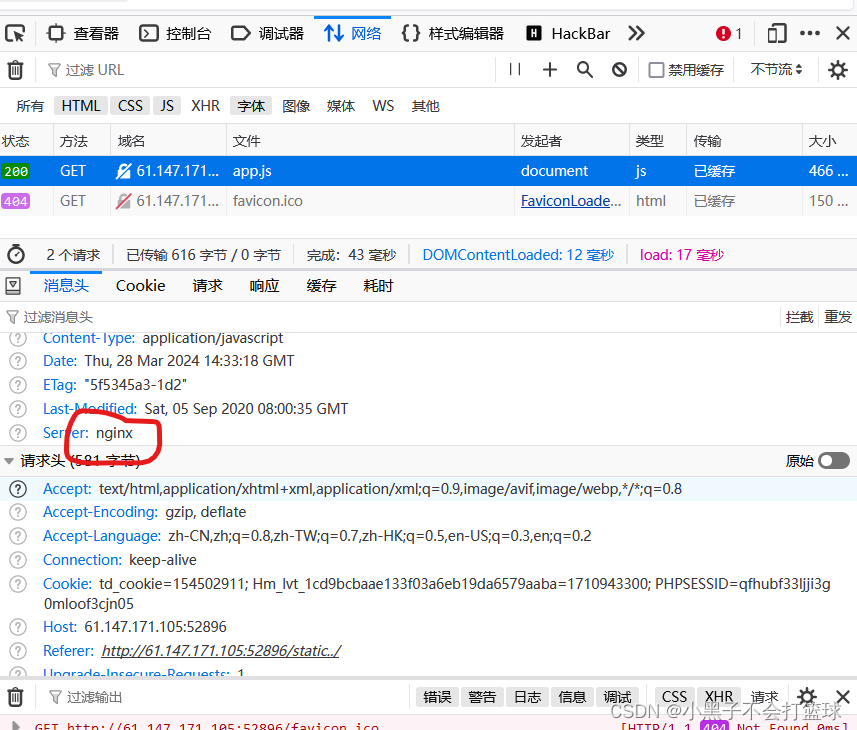Viewport: 857px width, 730px height.
Task: Open Responsive Design Mode
Action: click(777, 33)
